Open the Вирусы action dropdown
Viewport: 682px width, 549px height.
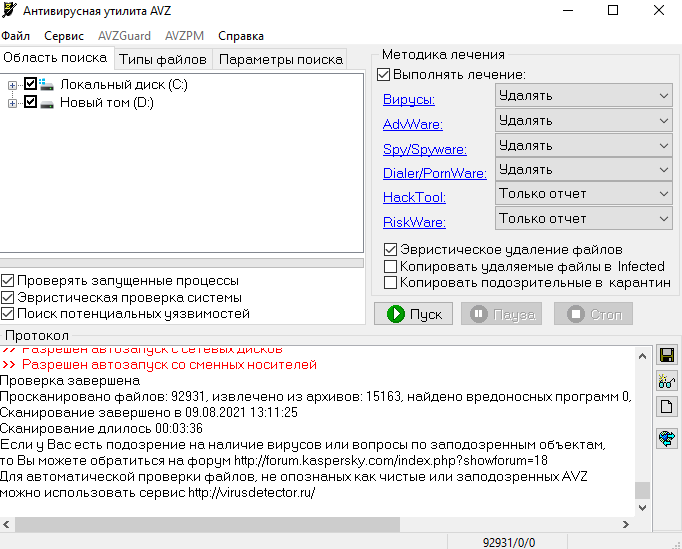click(x=584, y=95)
